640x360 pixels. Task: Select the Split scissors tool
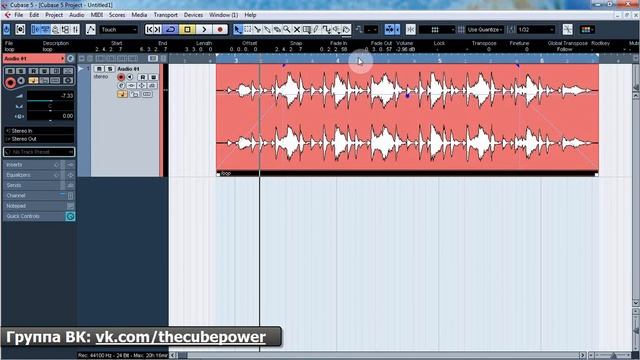258,29
